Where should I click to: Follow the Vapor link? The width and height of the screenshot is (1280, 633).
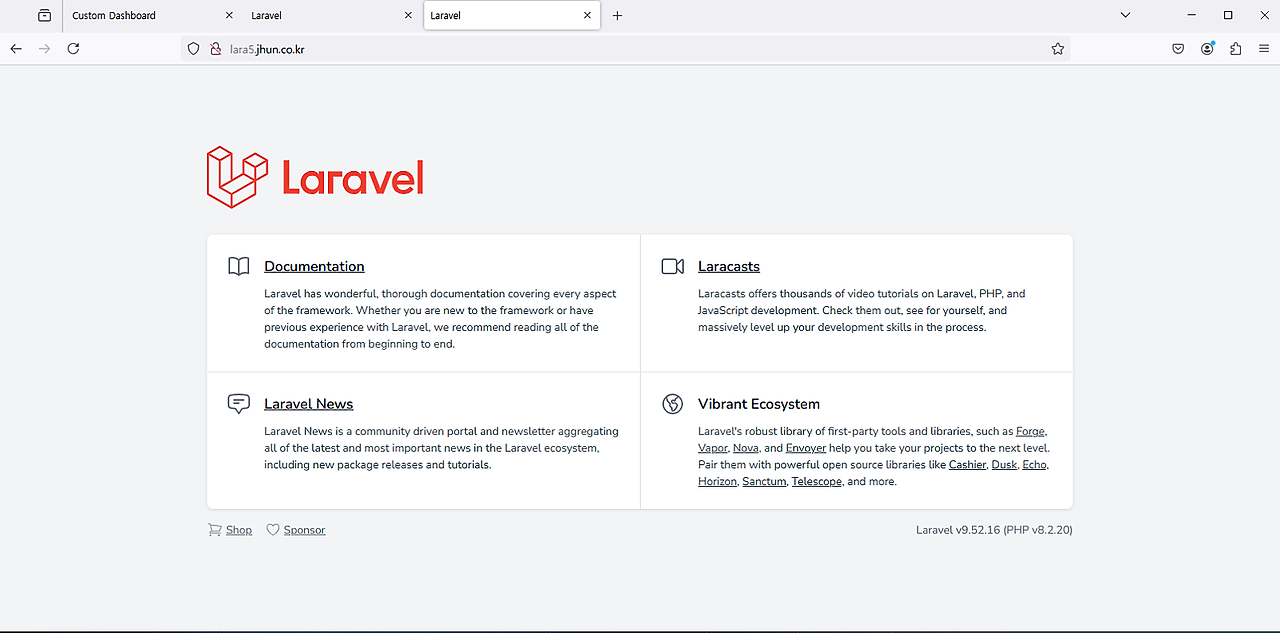click(712, 448)
